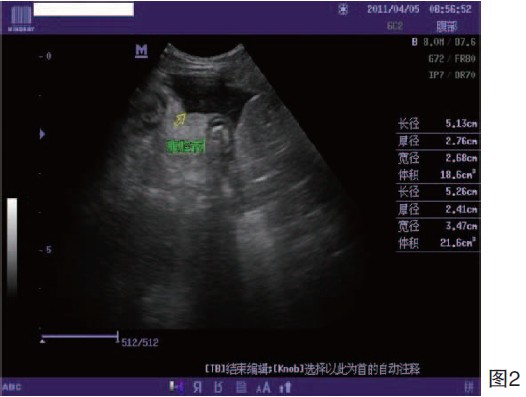Image resolution: width=526 pixels, height=397 pixels.
Task: Select the 6C2 probe label
Action: [x=395, y=26]
